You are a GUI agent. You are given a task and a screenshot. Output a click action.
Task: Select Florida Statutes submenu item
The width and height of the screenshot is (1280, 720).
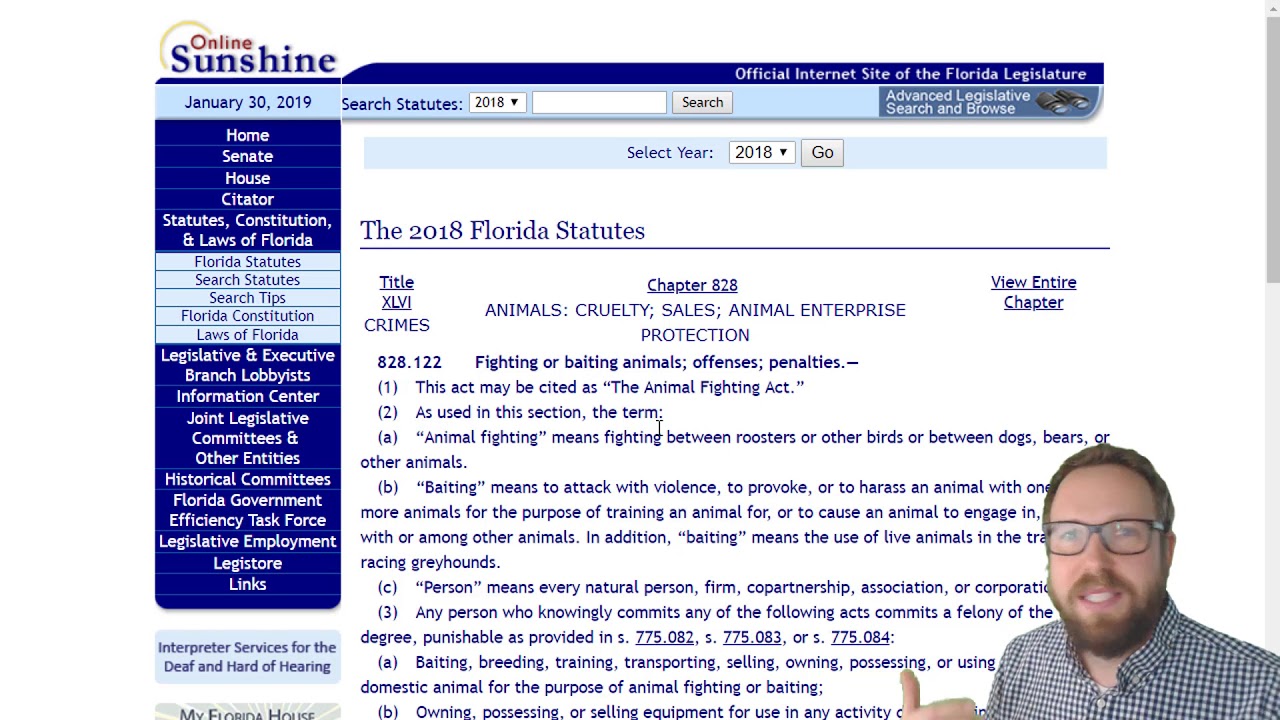247,261
